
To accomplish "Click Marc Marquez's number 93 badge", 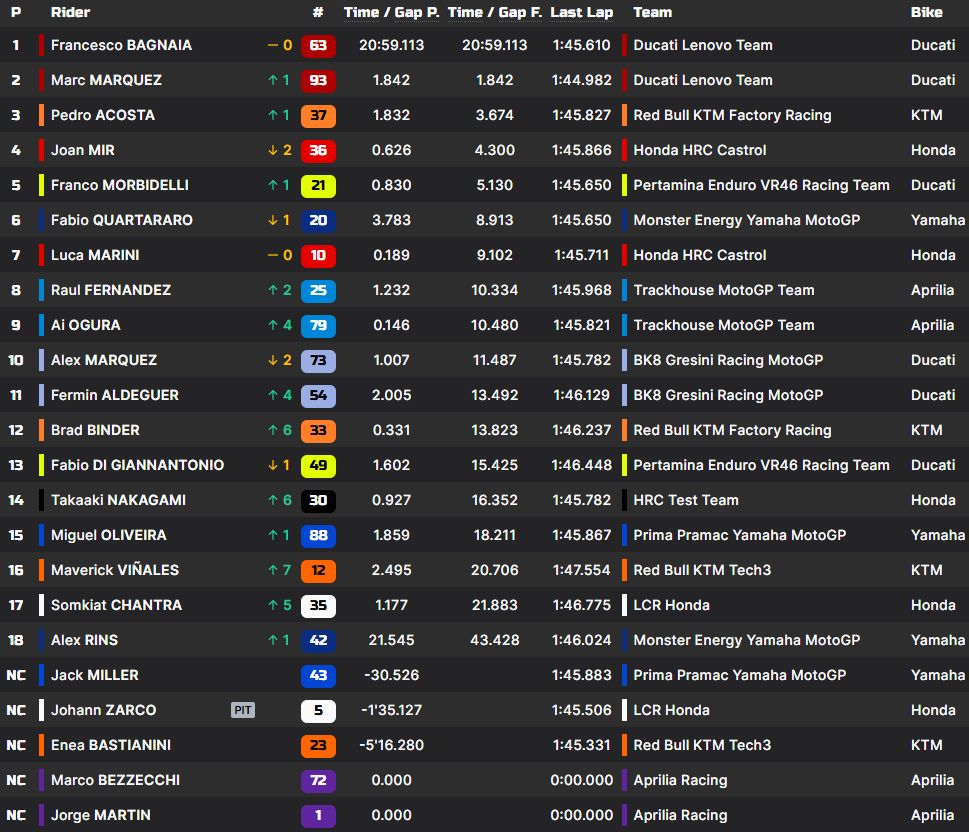I will coord(318,80).
